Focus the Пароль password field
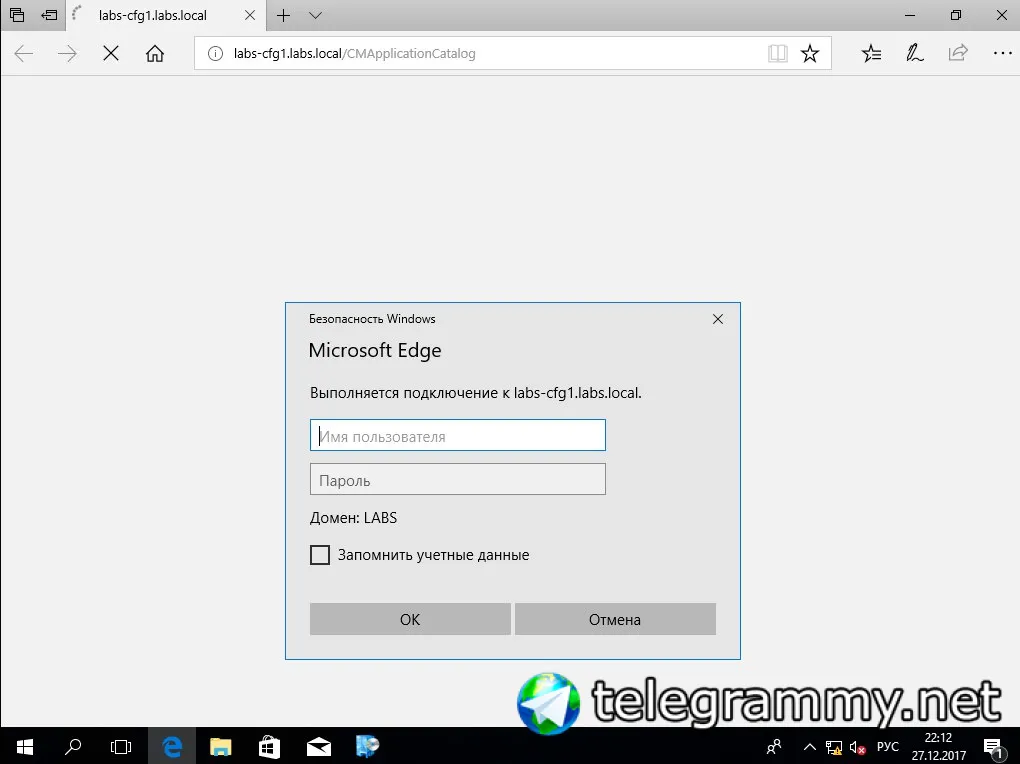This screenshot has width=1020, height=764. coord(457,479)
